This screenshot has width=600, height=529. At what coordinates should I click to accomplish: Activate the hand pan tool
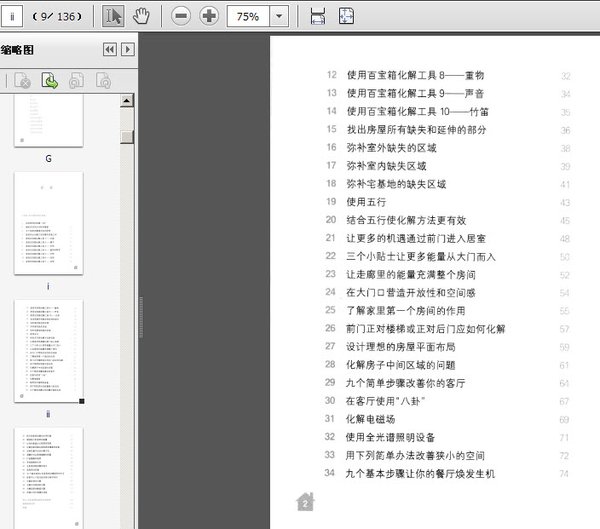click(141, 16)
